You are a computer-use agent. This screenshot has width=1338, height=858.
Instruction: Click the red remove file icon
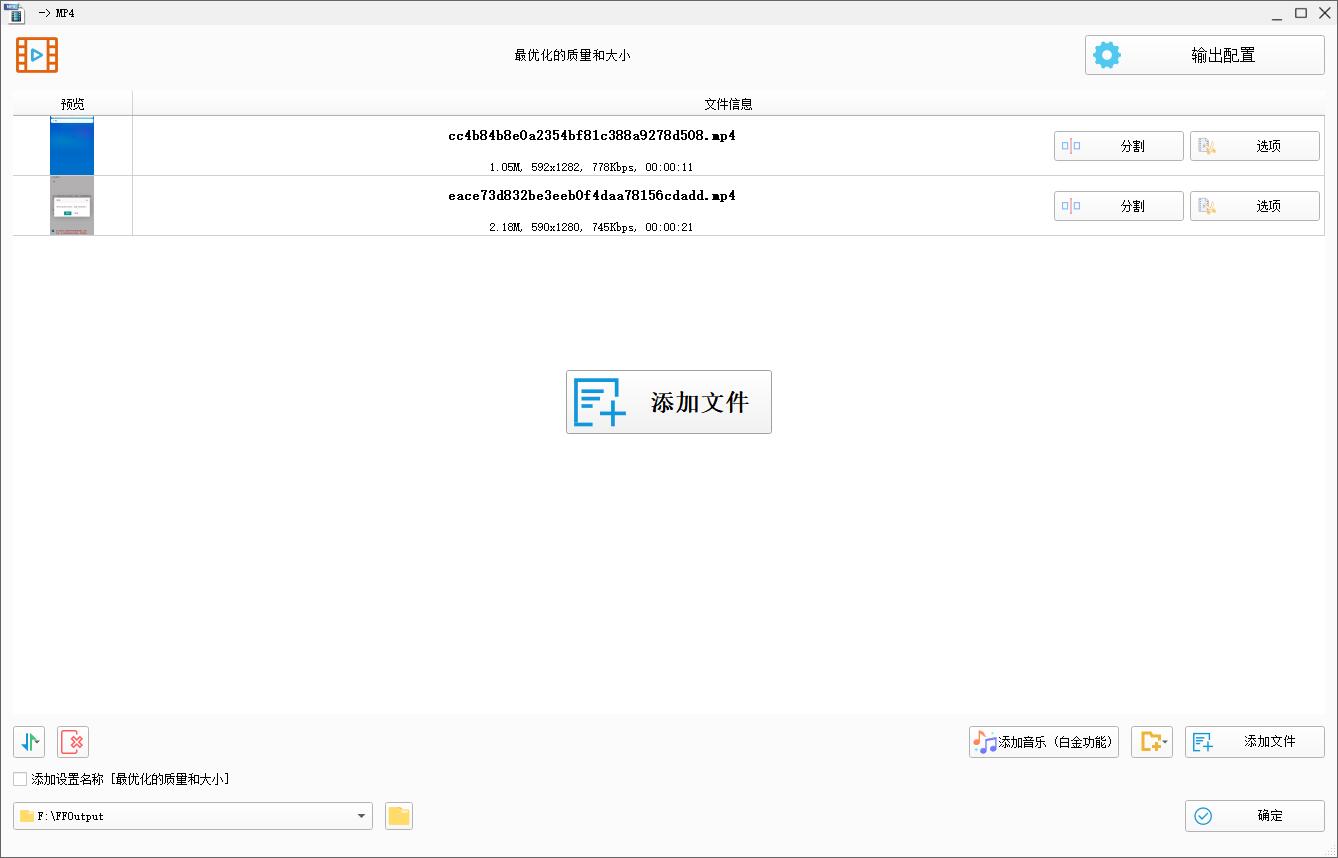tap(73, 742)
